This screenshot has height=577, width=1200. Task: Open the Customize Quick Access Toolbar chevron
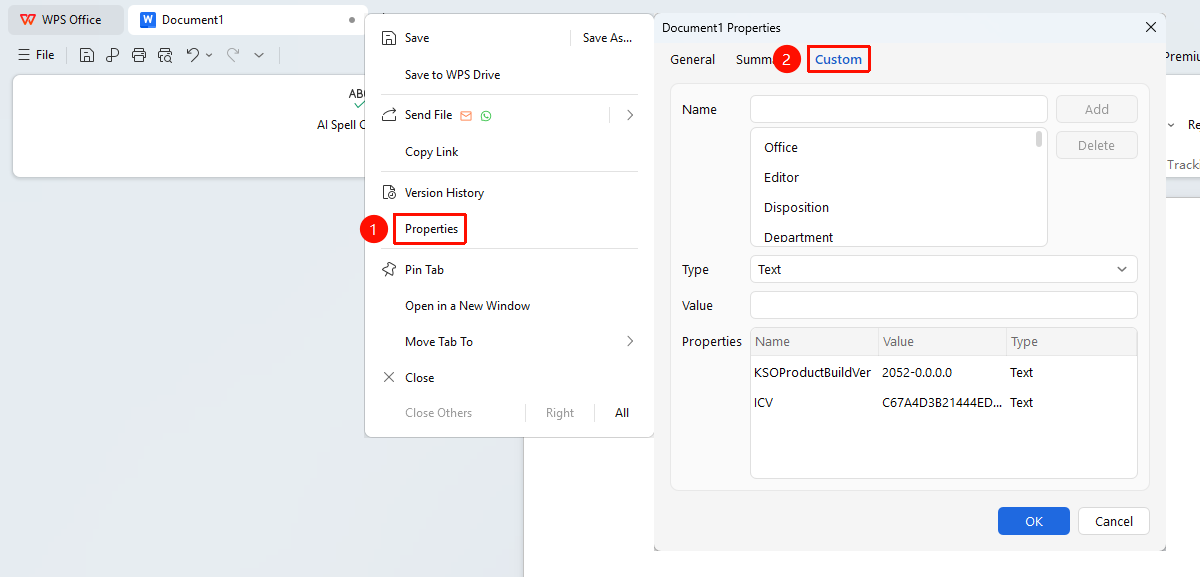(x=259, y=55)
